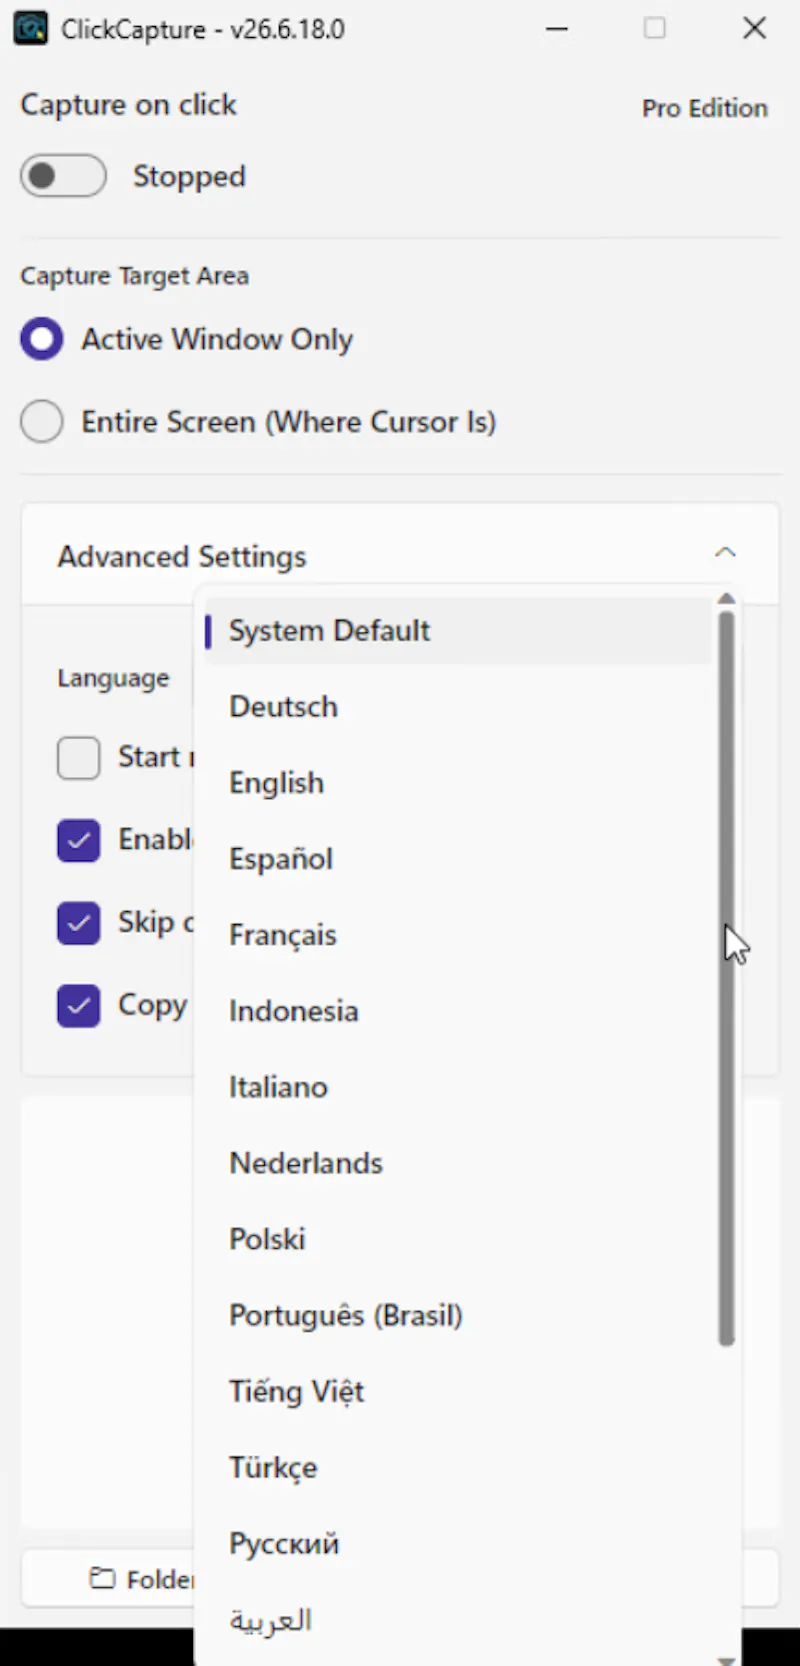The width and height of the screenshot is (800, 1666).
Task: Choose Indonesia from language list
Action: pos(458,1011)
